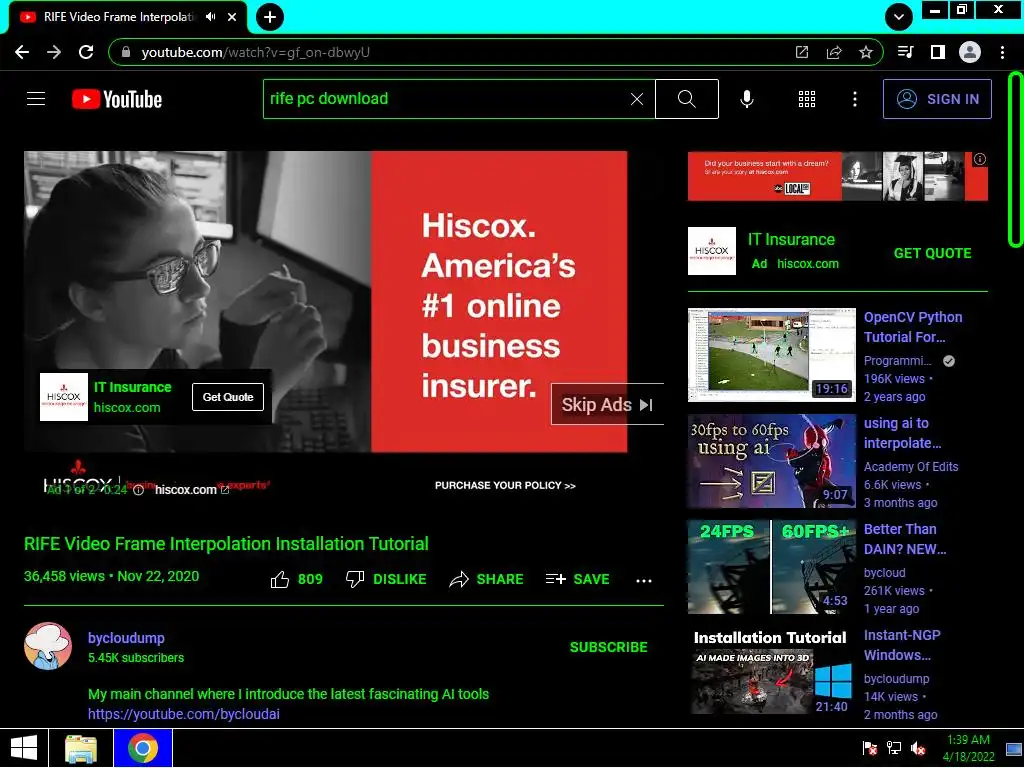Screen dimensions: 1024x768
Task: Click Academy Of Edits channel name
Action: pyautogui.click(x=911, y=466)
